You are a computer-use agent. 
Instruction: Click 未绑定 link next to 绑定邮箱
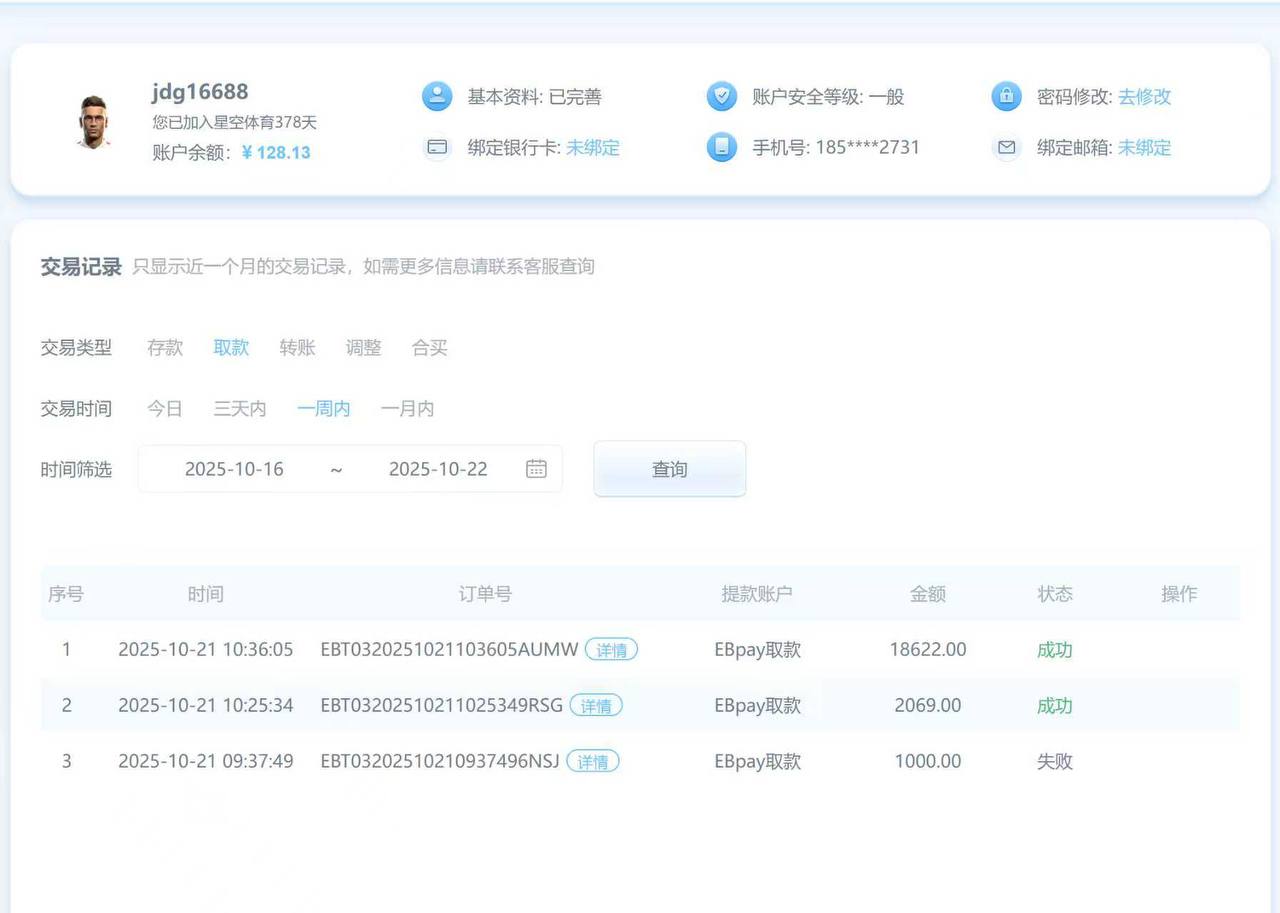click(1144, 148)
